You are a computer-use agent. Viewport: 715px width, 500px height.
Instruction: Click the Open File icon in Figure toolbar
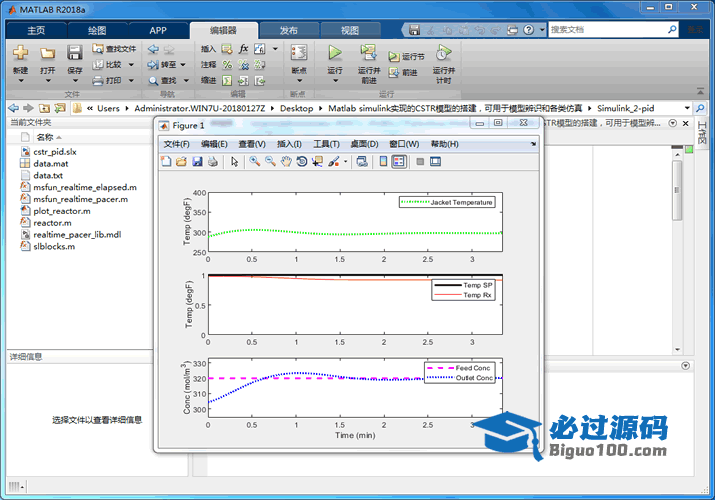coord(181,161)
